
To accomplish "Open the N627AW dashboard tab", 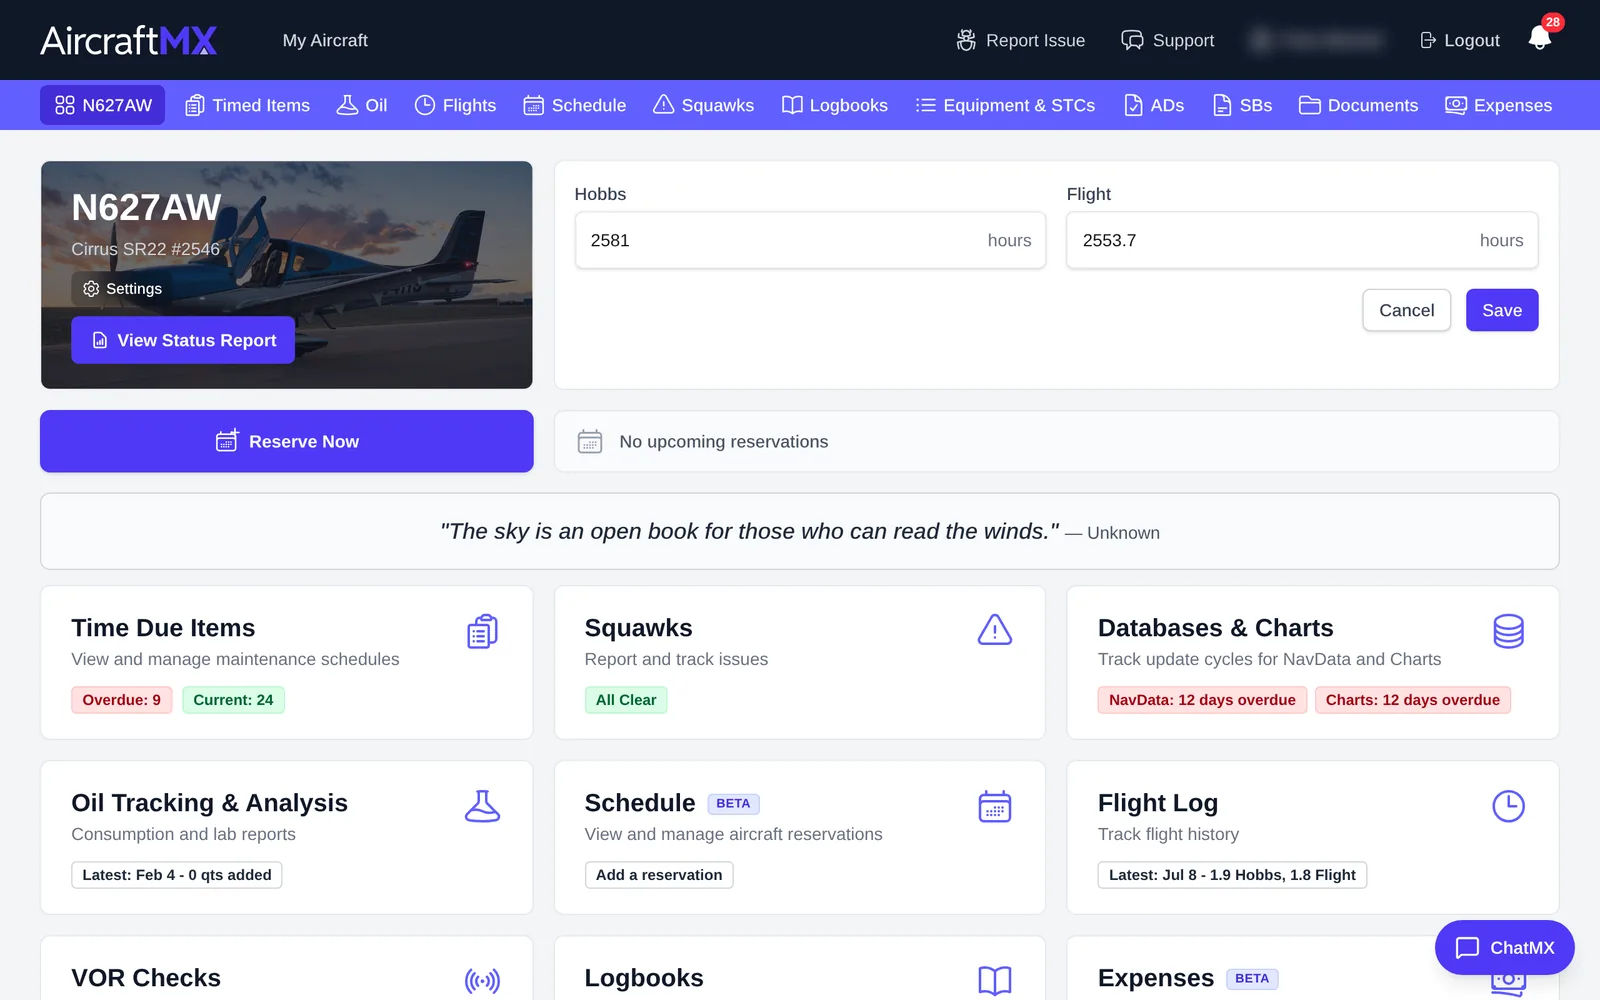I will 103,105.
